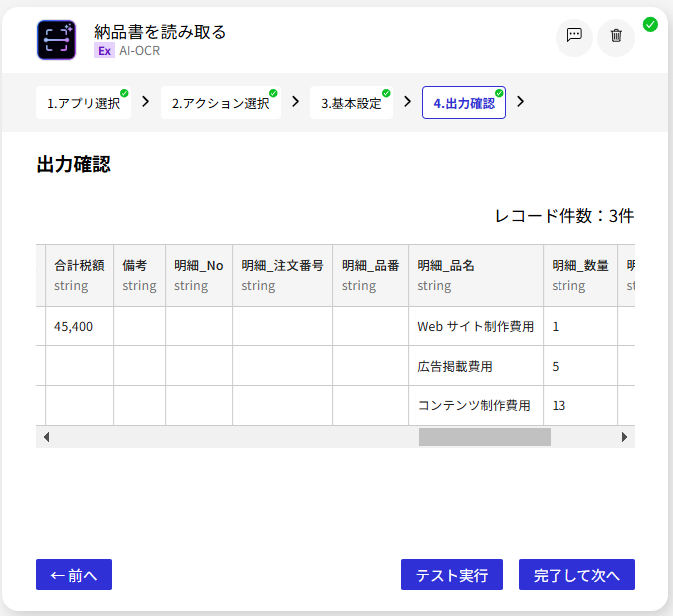Go to step 2.アクション選択
The width and height of the screenshot is (673, 616).
221,103
